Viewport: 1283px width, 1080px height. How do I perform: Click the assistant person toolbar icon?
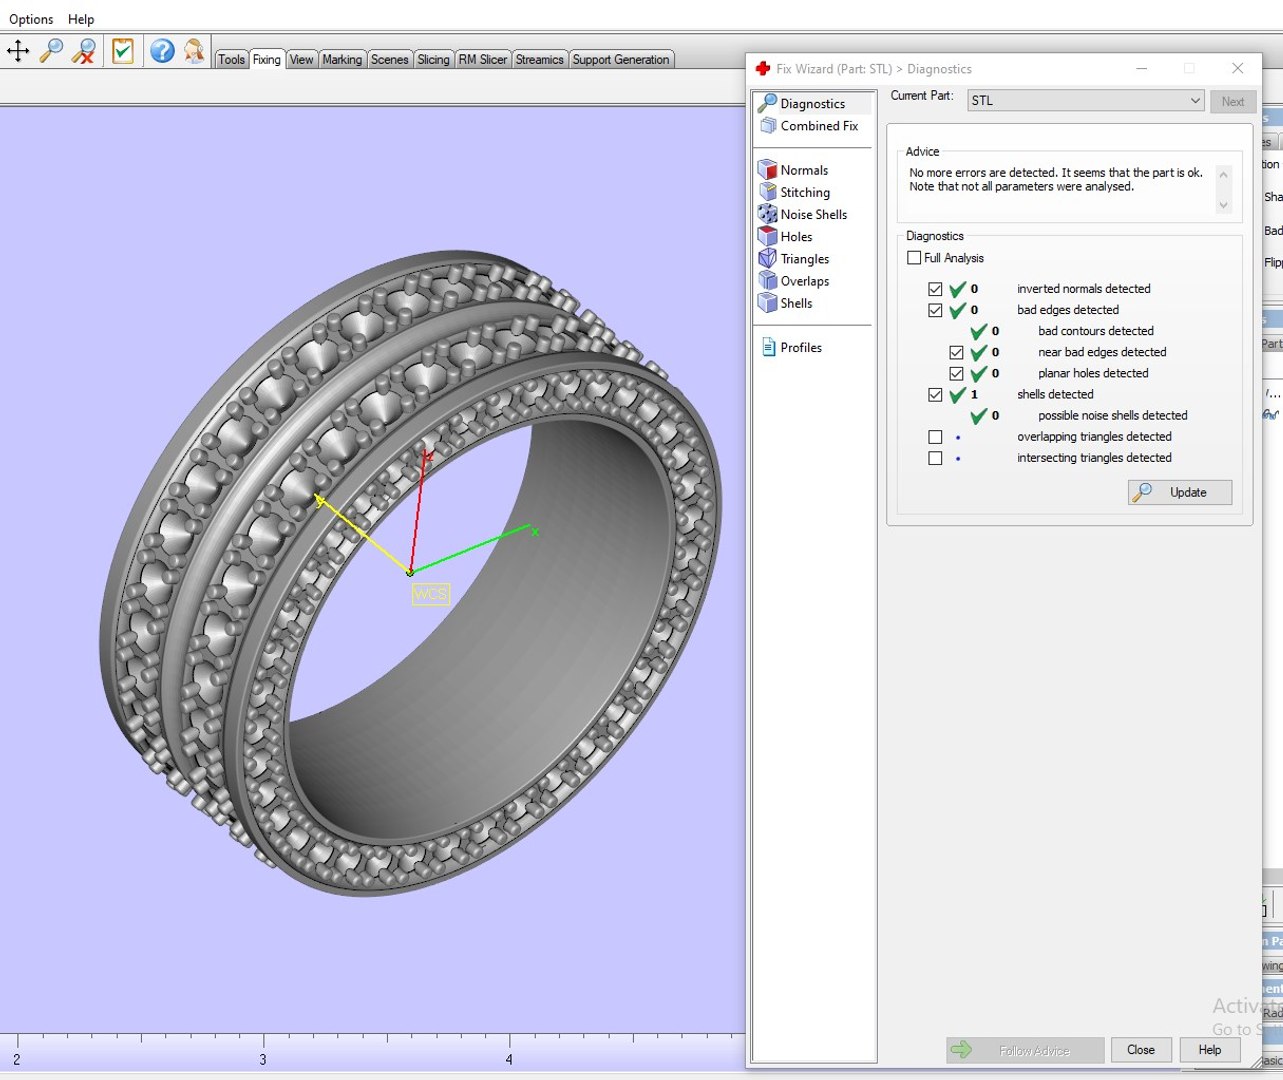tap(194, 51)
